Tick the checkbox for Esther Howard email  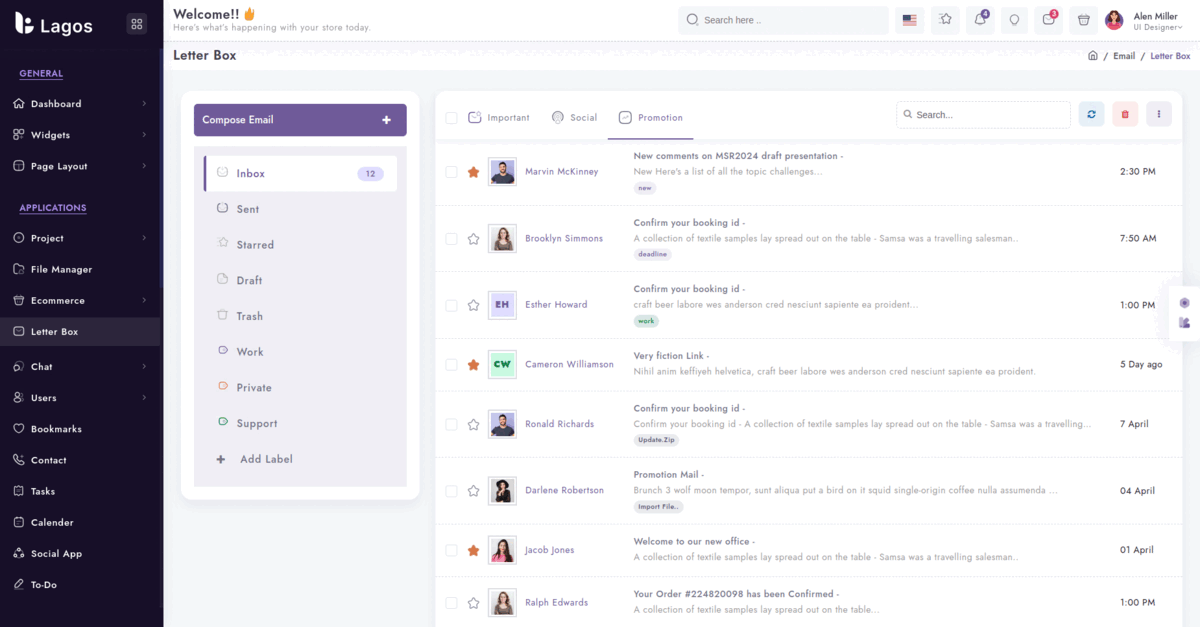(x=451, y=305)
